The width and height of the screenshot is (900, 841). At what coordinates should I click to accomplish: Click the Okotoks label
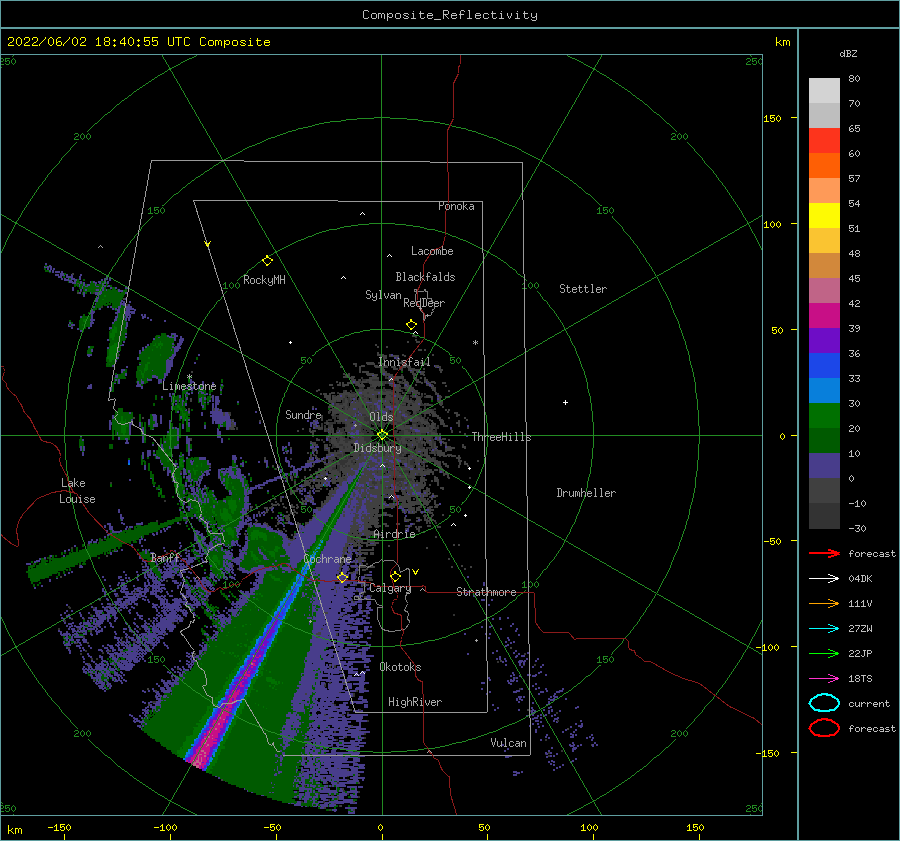click(400, 667)
